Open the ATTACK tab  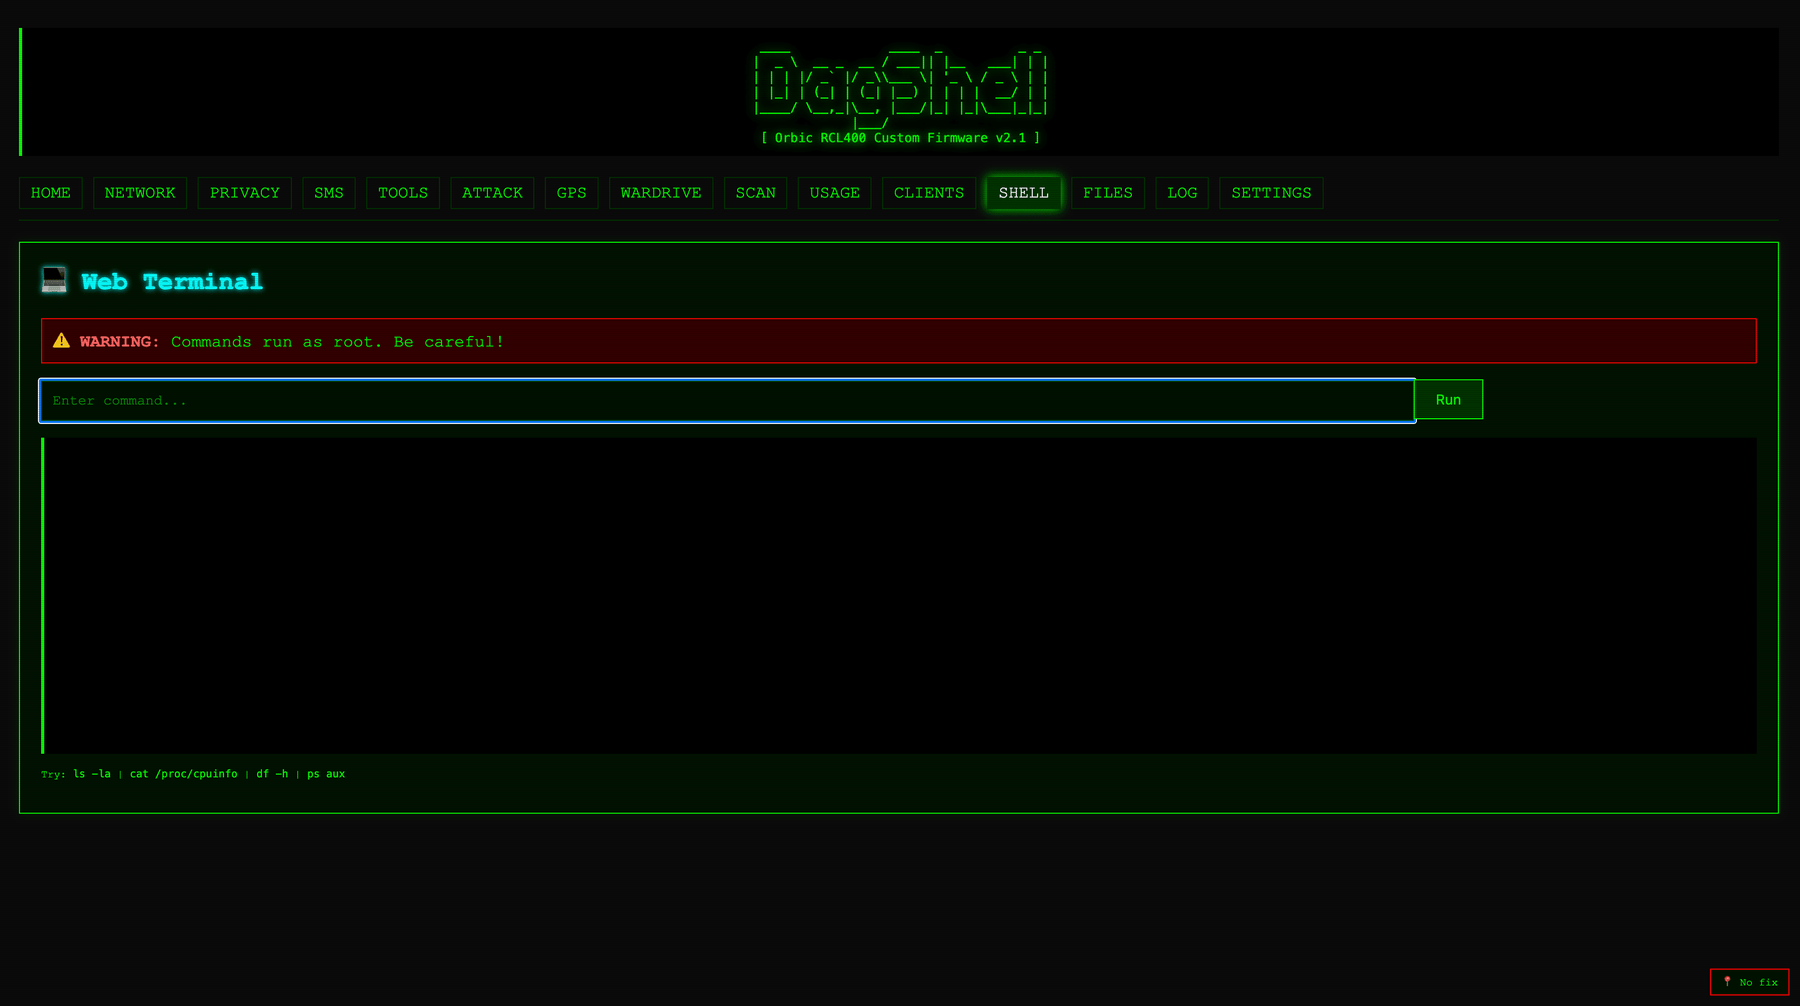click(492, 193)
